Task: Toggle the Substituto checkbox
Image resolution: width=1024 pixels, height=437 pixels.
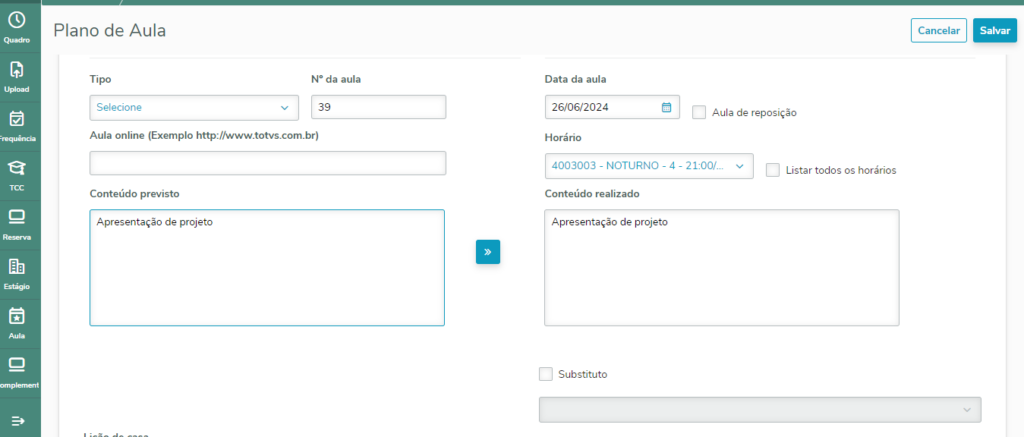Action: pyautogui.click(x=546, y=374)
